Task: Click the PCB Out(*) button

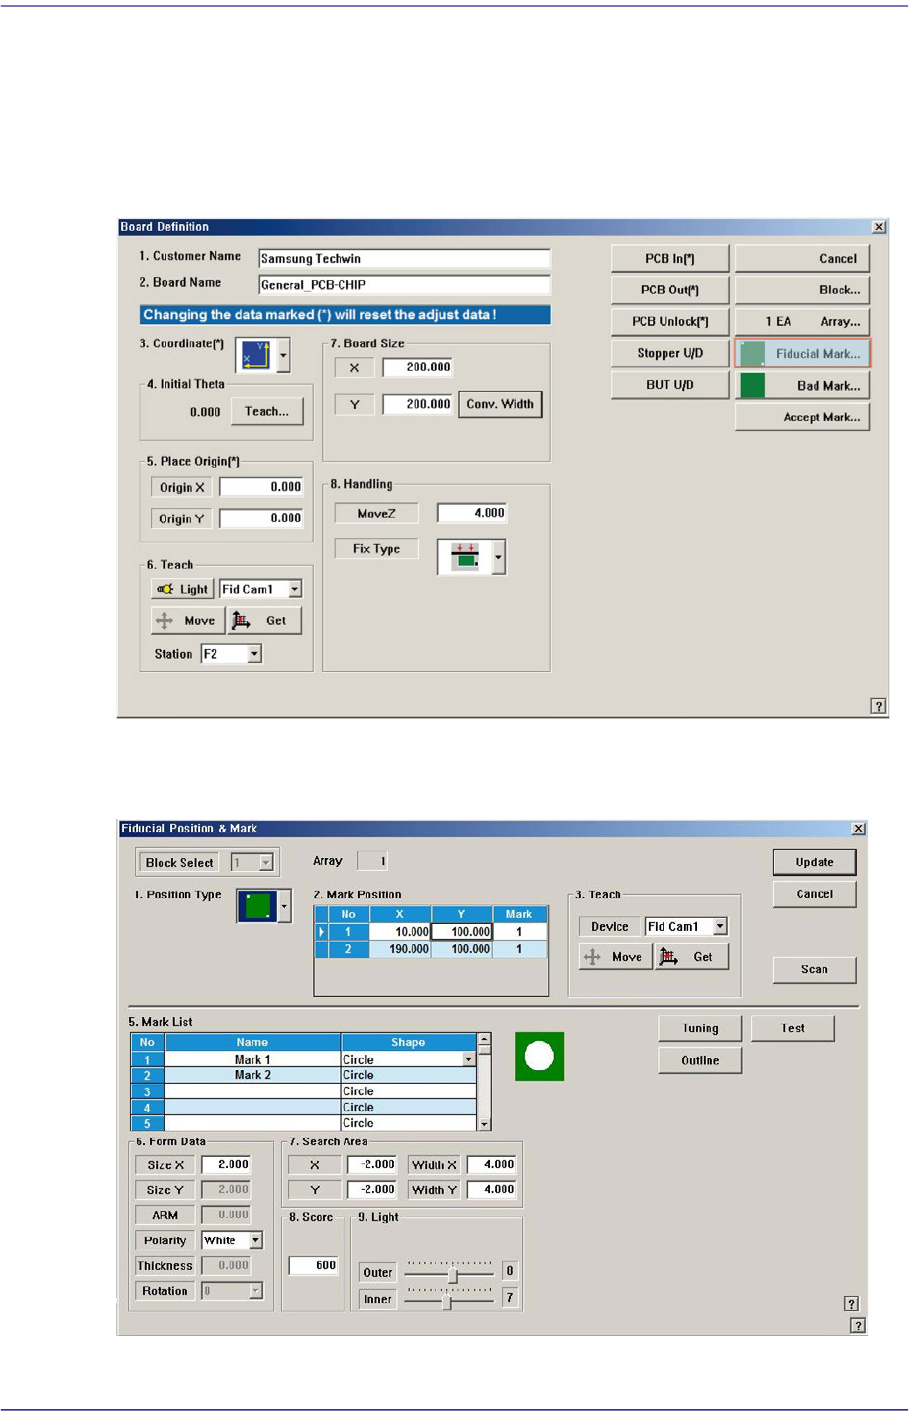Action: tap(670, 290)
